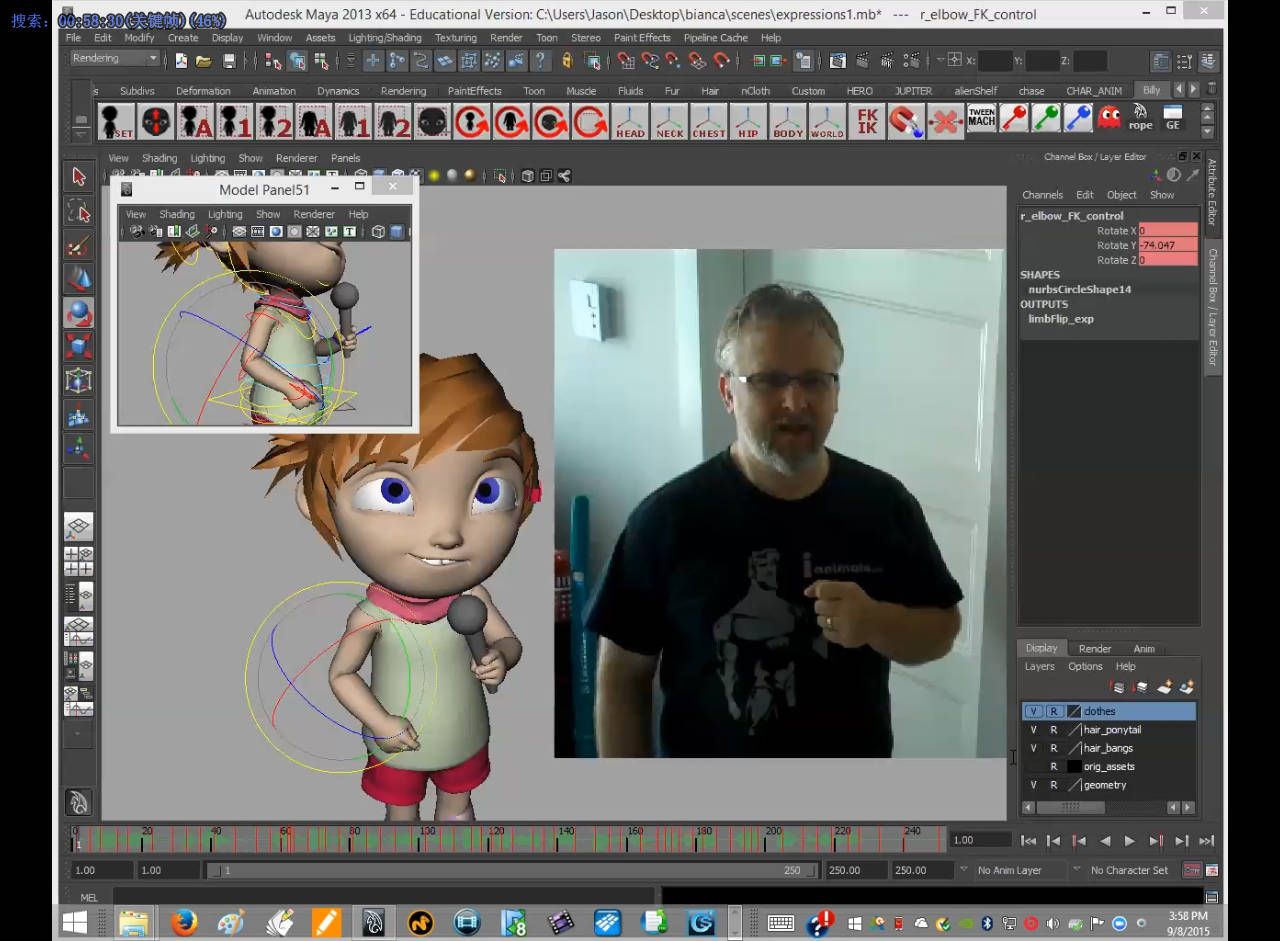1280x941 pixels.
Task: Click the lock icon in status line
Action: tap(567, 61)
